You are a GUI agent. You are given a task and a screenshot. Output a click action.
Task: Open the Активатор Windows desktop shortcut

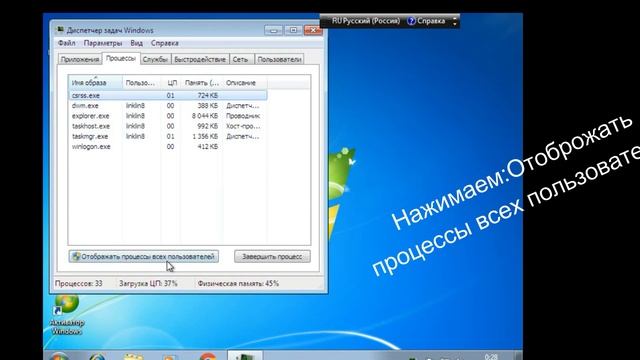click(67, 315)
